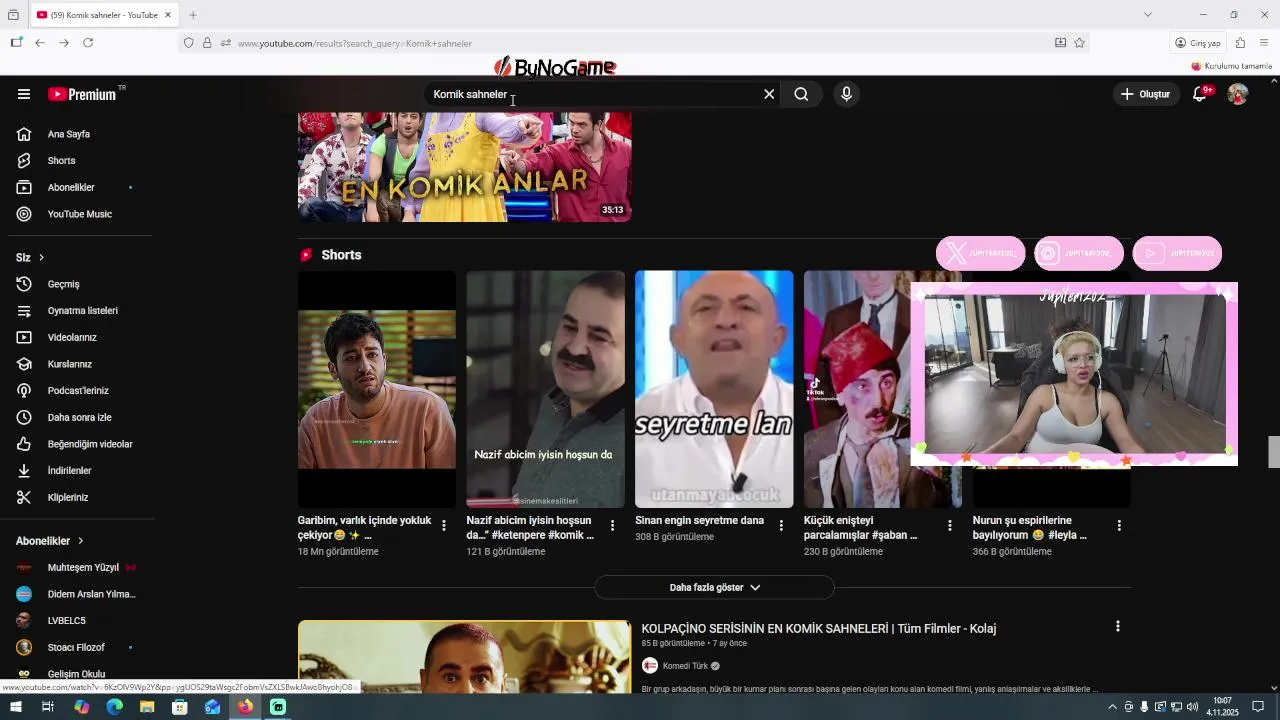Open options for Nurun şu espirilerine short

point(1119,525)
